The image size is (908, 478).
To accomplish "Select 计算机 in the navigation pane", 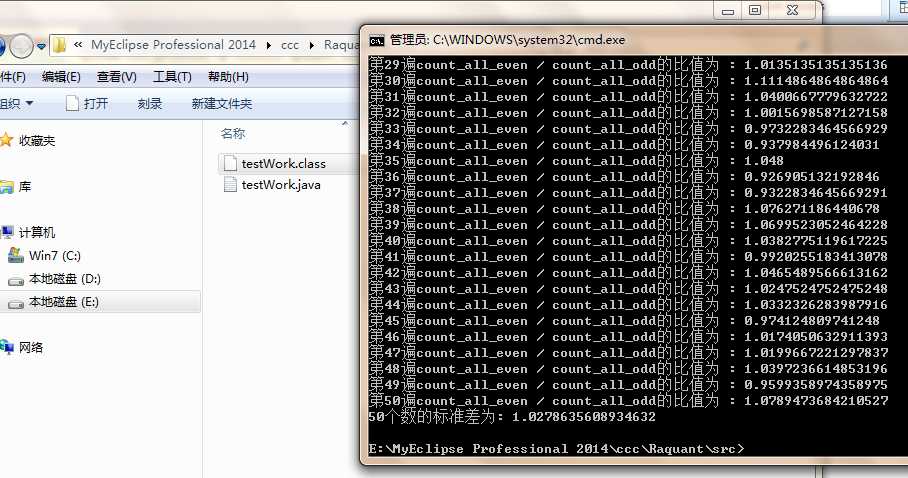I will (37, 232).
